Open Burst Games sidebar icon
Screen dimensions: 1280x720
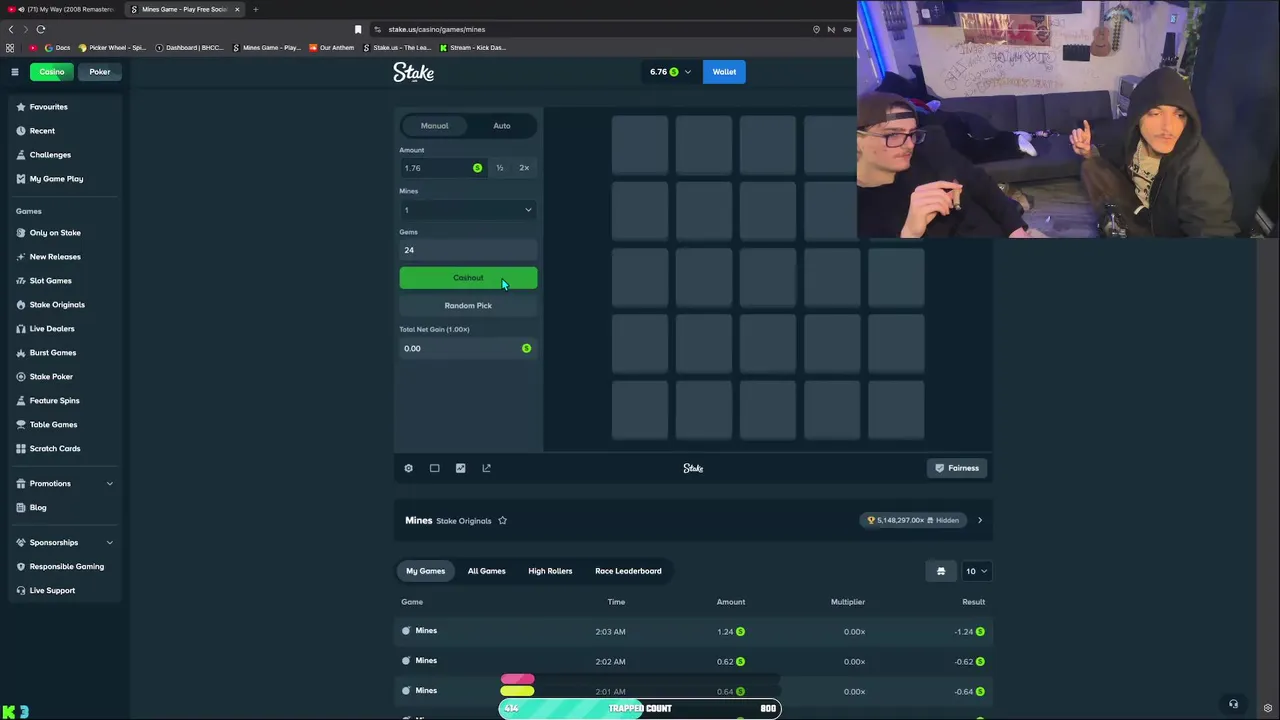tap(21, 353)
